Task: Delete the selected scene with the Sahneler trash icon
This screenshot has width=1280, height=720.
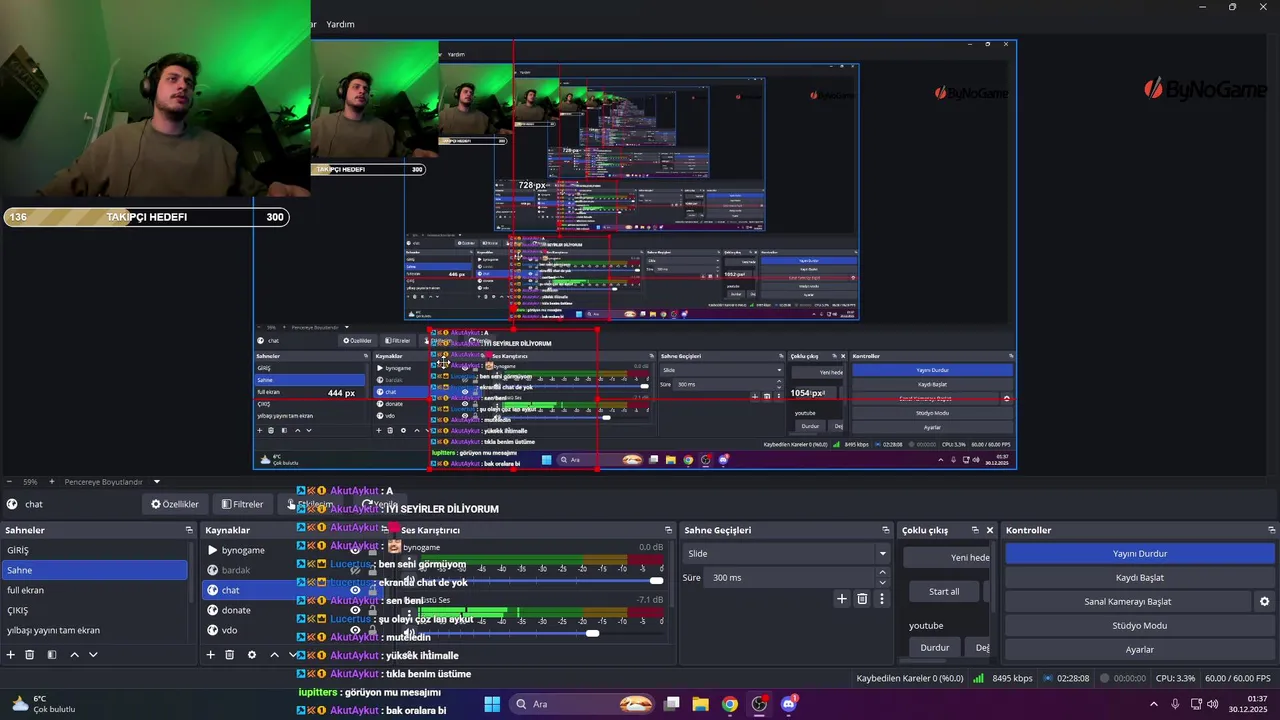Action: click(30, 655)
